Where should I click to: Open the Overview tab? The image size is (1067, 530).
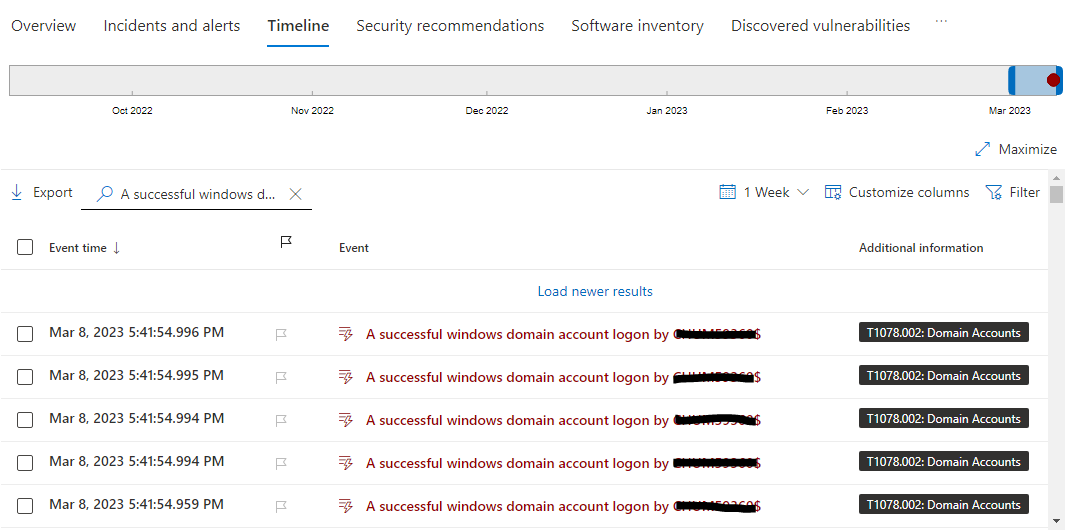click(44, 26)
